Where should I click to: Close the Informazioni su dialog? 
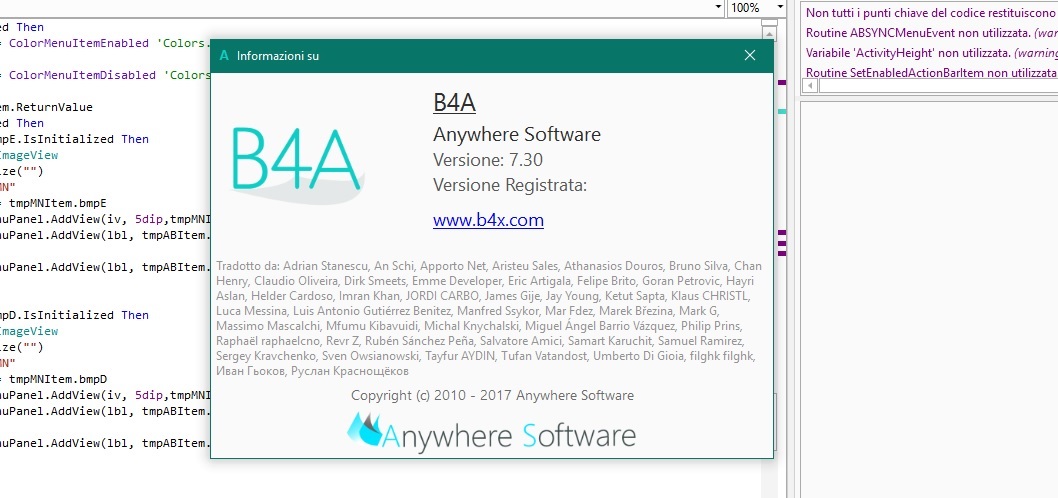(x=750, y=56)
